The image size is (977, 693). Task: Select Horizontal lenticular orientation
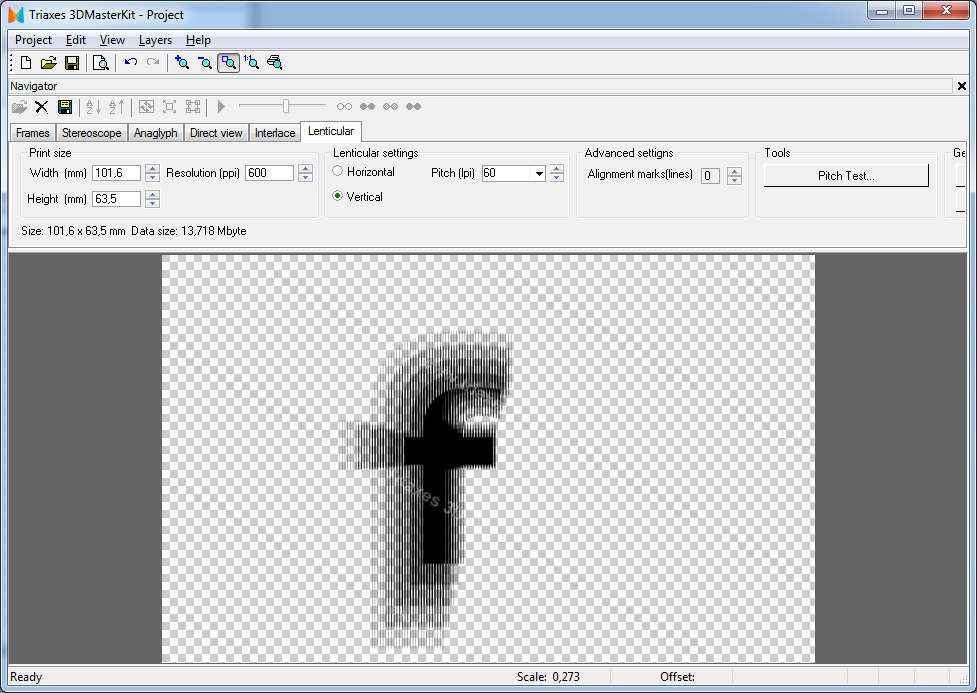point(364,171)
